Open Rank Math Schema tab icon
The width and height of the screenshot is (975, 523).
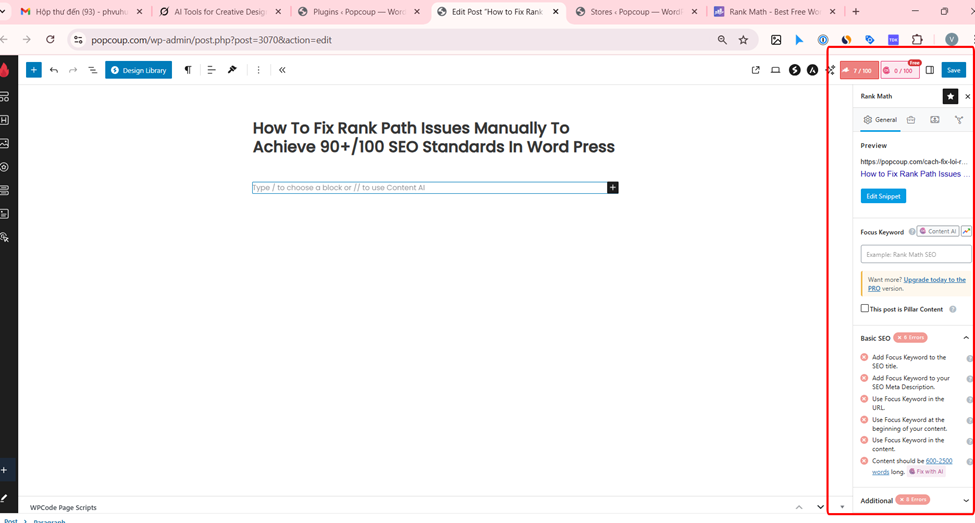[935, 120]
